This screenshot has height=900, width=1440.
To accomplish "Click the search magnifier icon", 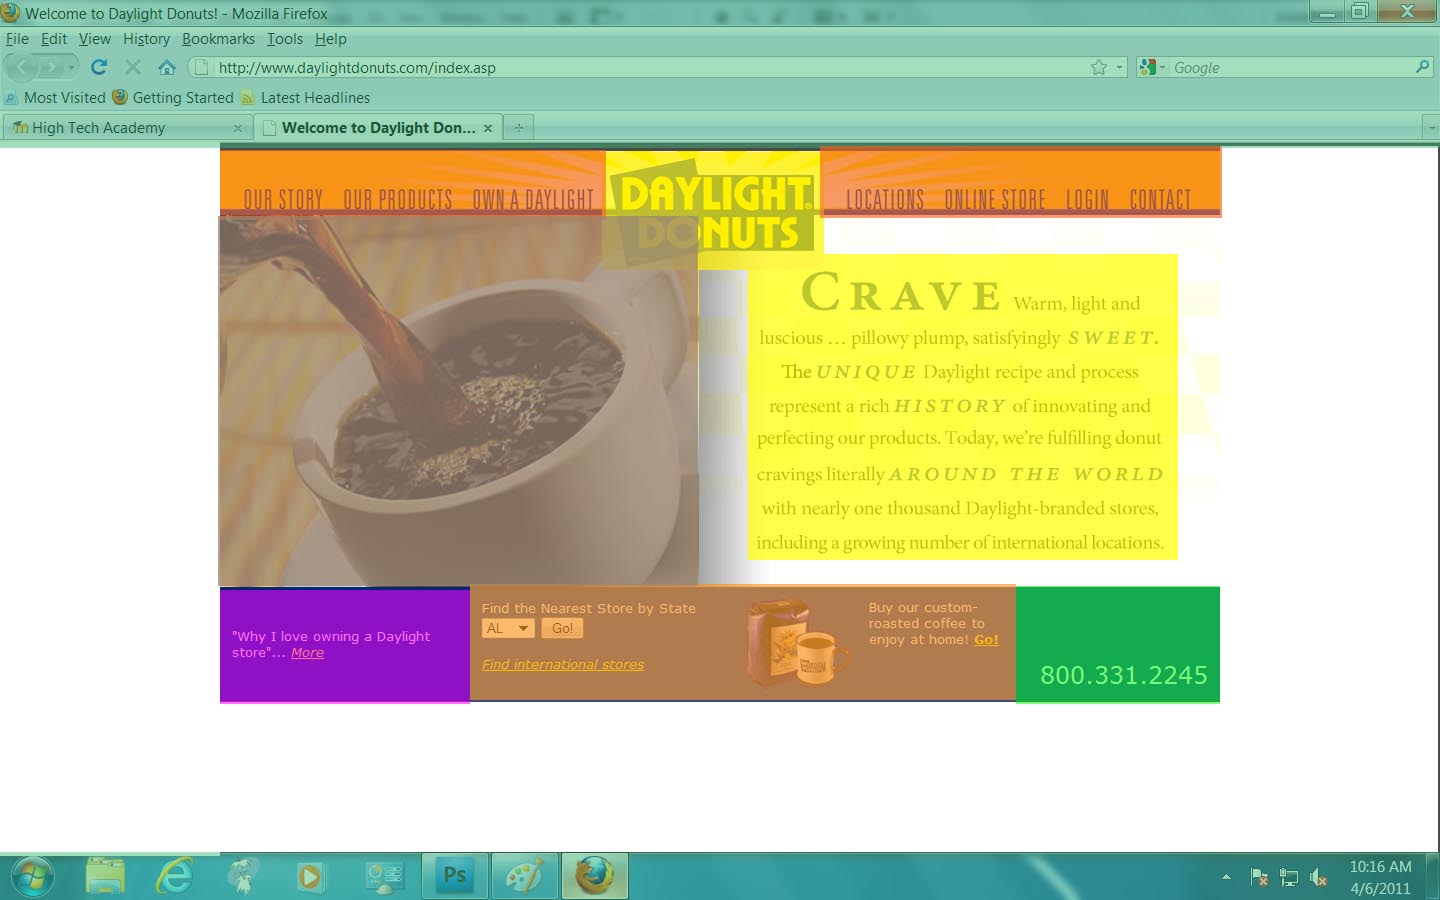I will pos(1422,67).
